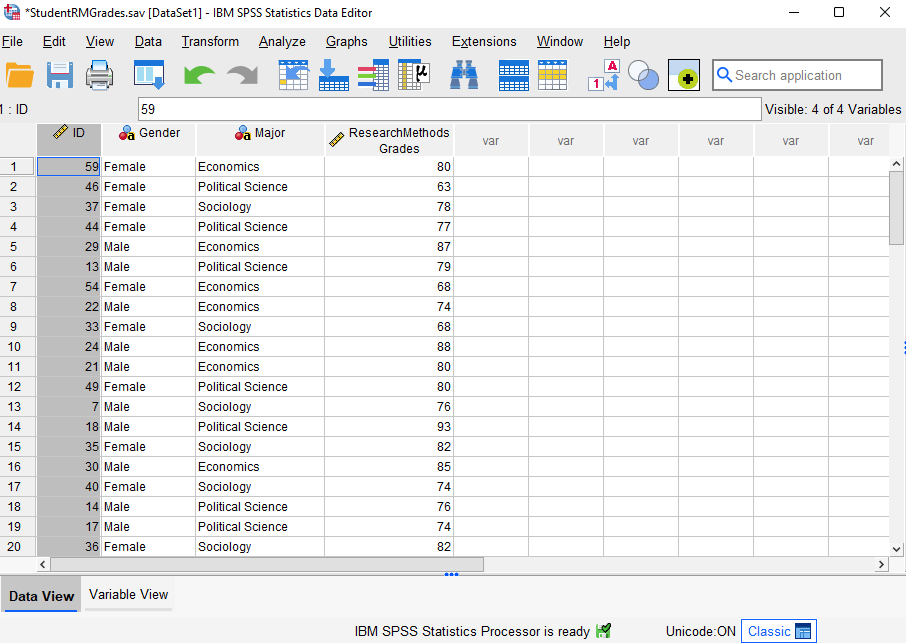Click the Search application field
The height and width of the screenshot is (643, 906).
(x=797, y=75)
